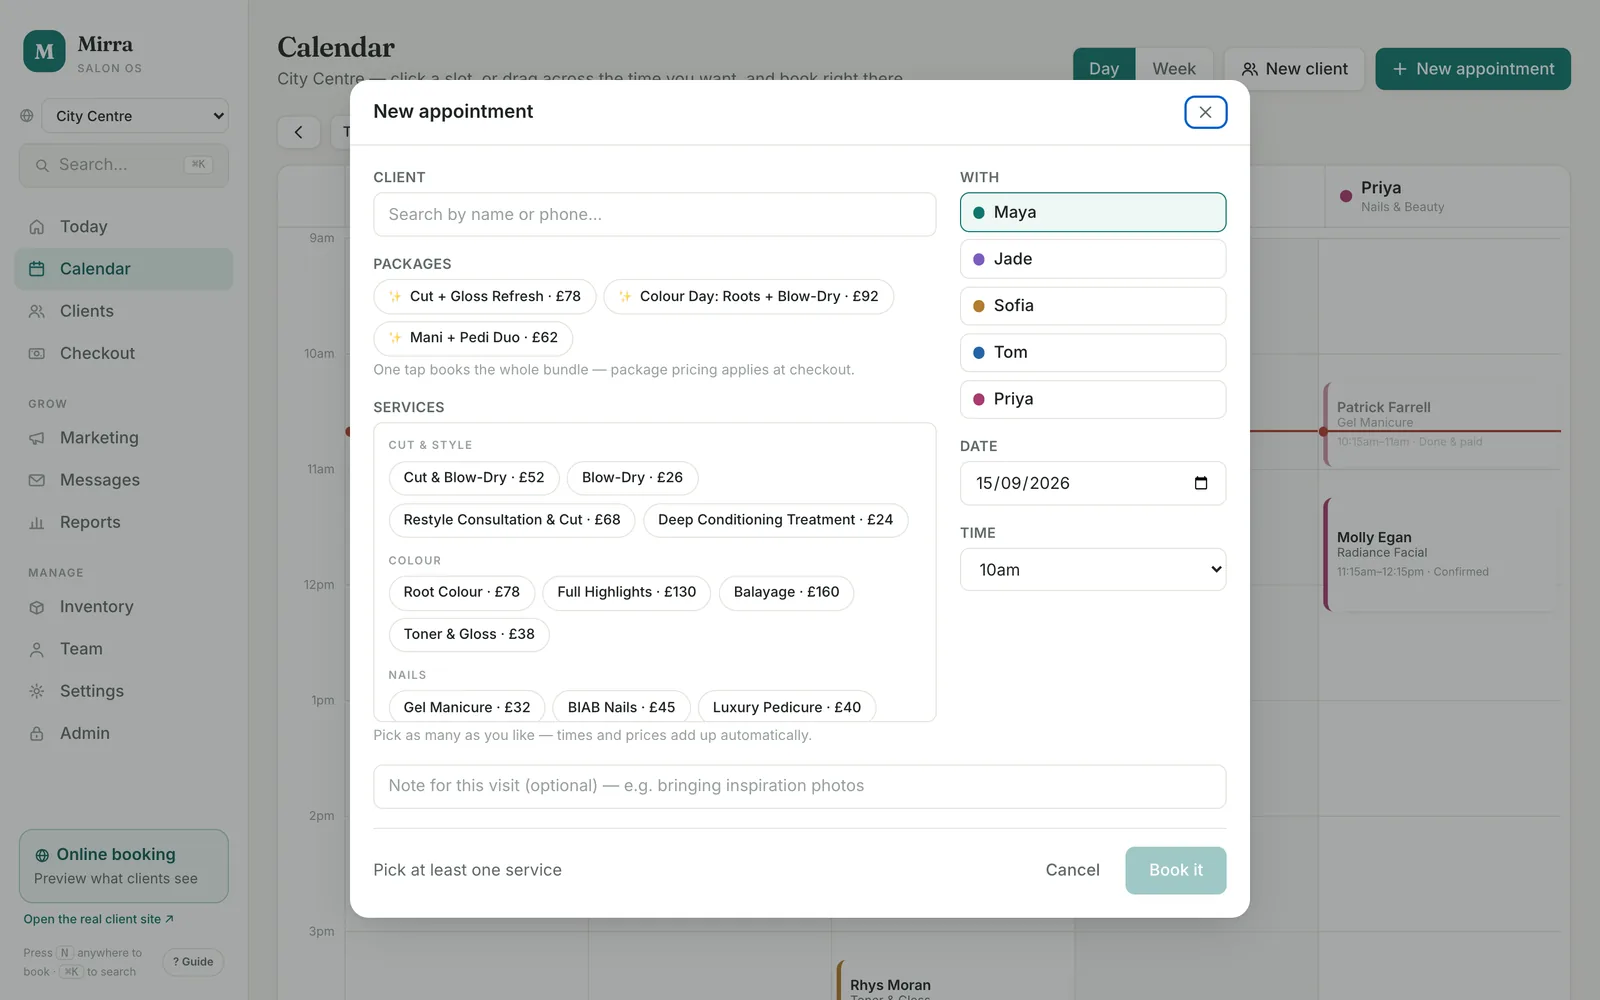Switch to Week view tab
Screen dimensions: 1600x1000
pyautogui.click(x=1174, y=69)
